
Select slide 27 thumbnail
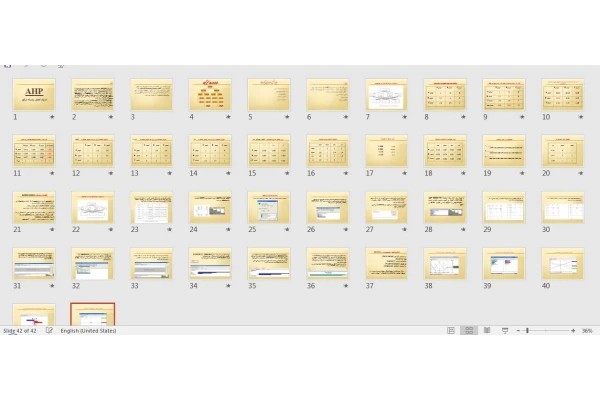pos(386,207)
